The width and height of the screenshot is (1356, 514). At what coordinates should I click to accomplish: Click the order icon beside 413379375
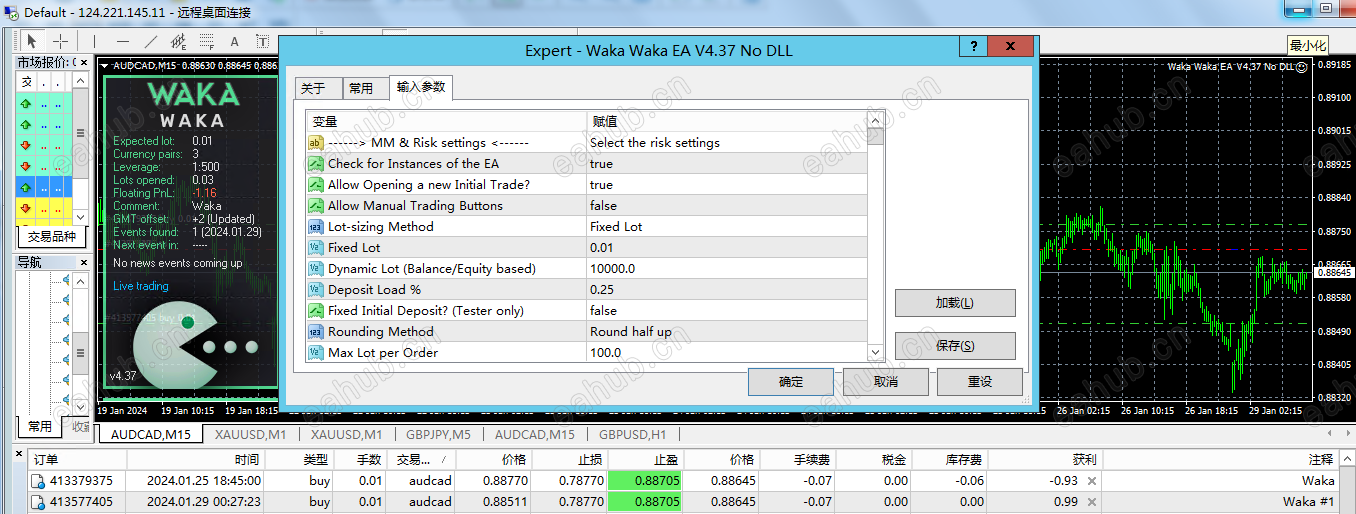click(38, 481)
